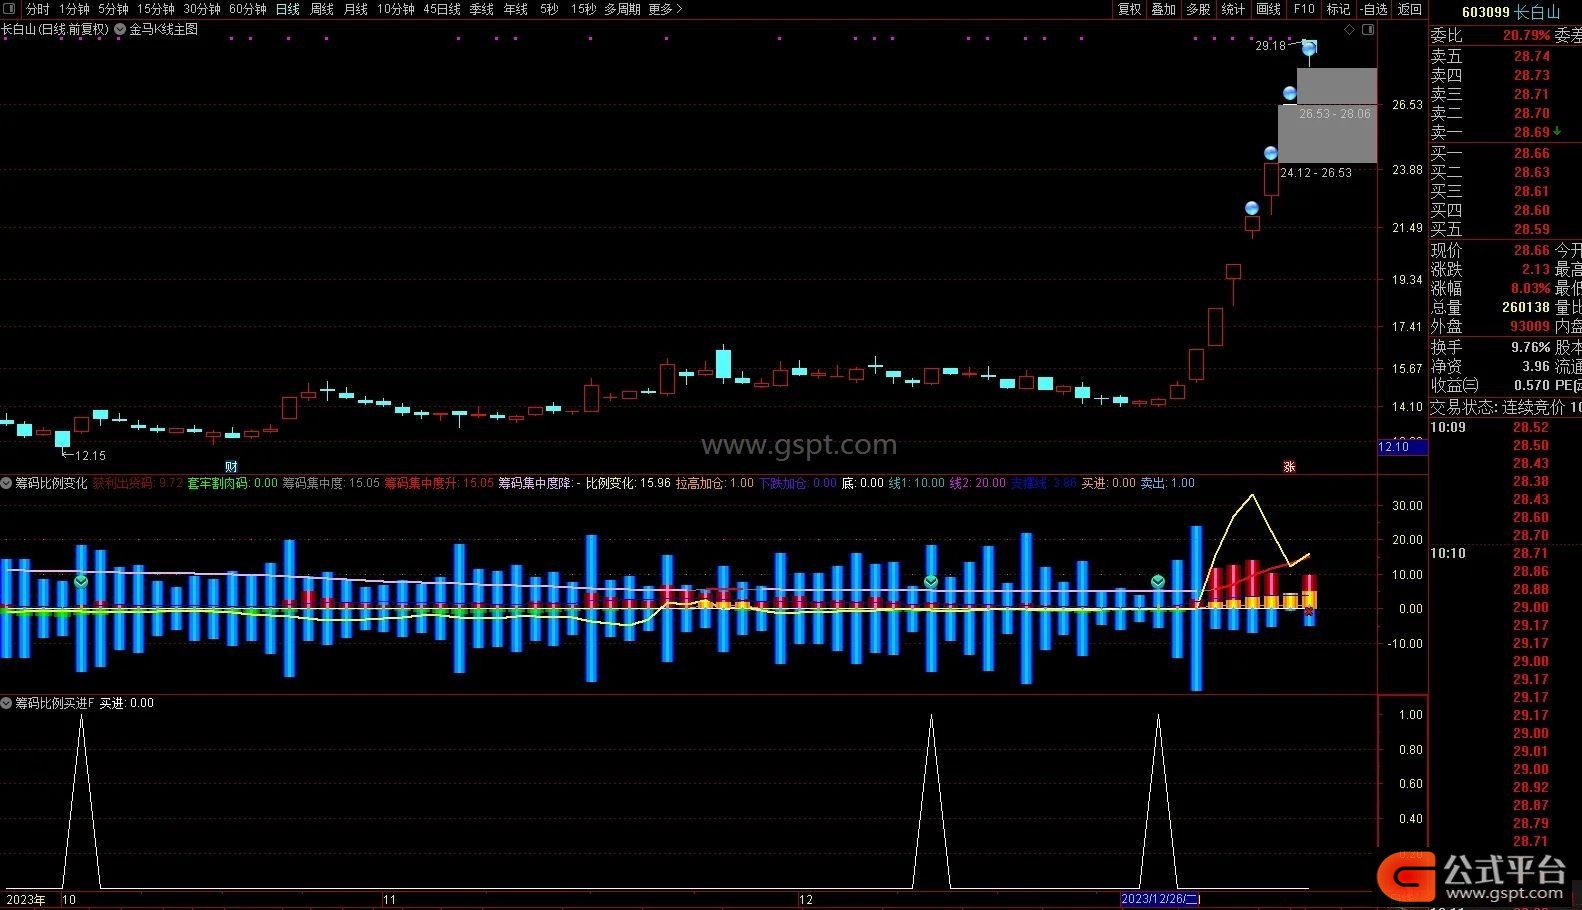
Task: Switch to 30分钟 period
Action: click(x=202, y=9)
